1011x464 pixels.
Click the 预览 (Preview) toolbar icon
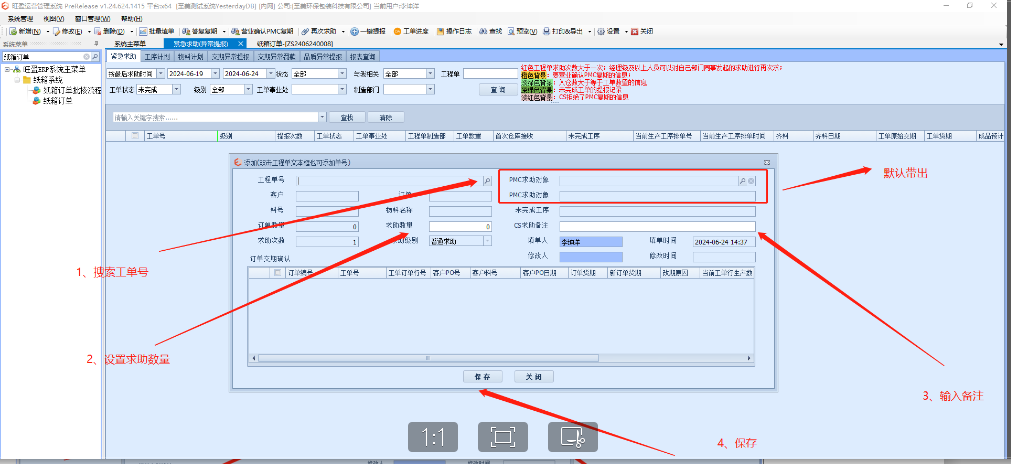pos(511,31)
